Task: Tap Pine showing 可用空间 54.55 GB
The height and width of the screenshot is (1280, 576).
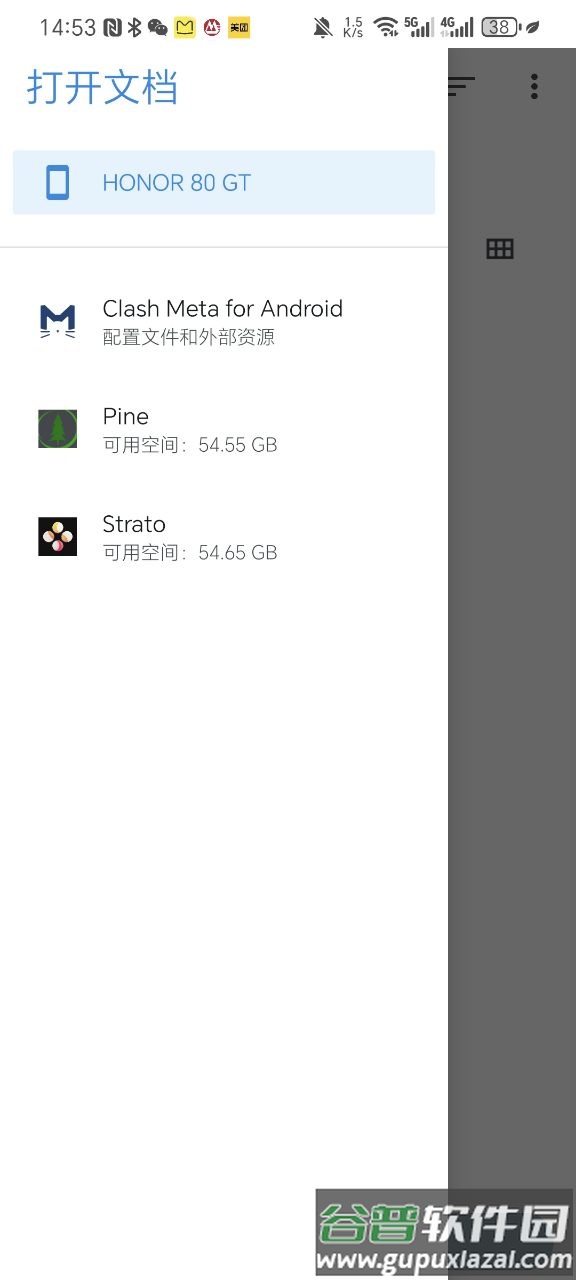Action: pos(190,430)
